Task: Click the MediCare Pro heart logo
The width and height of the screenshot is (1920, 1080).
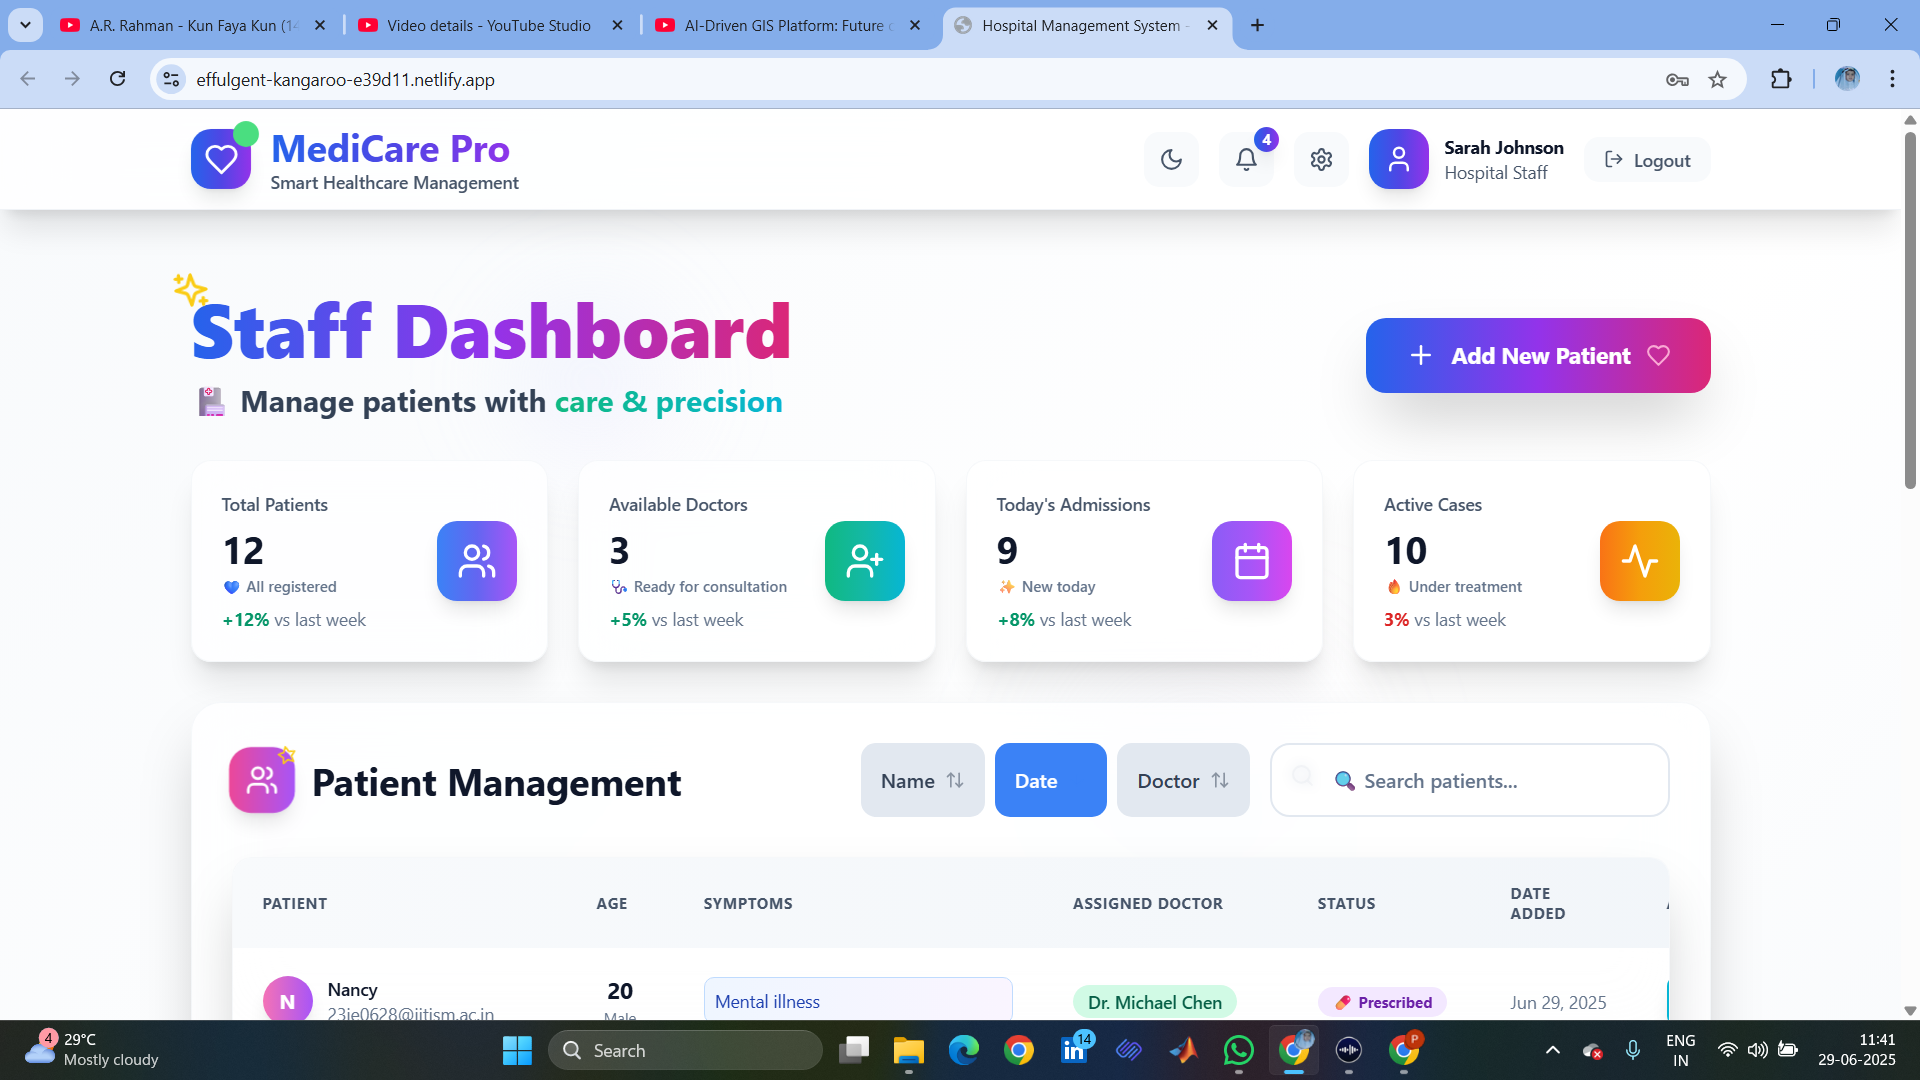Action: tap(221, 159)
